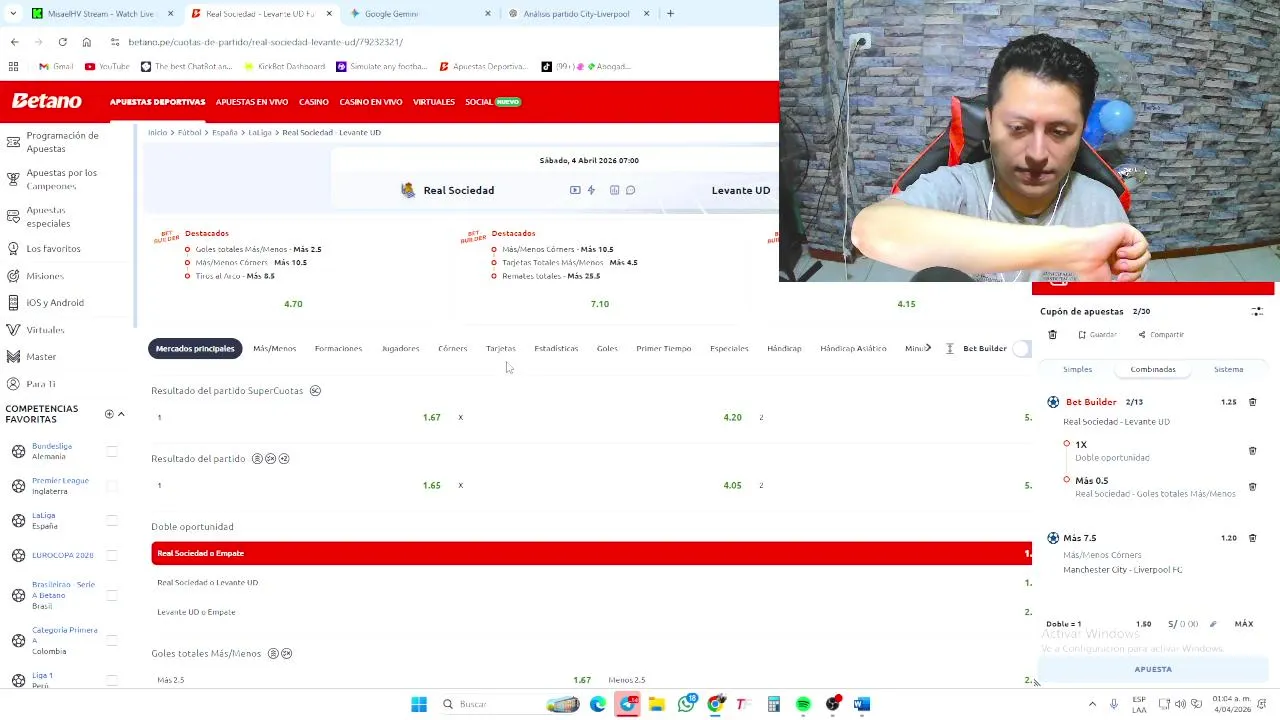
Task: Add a favorite competition with plus icon
Action: click(109, 414)
